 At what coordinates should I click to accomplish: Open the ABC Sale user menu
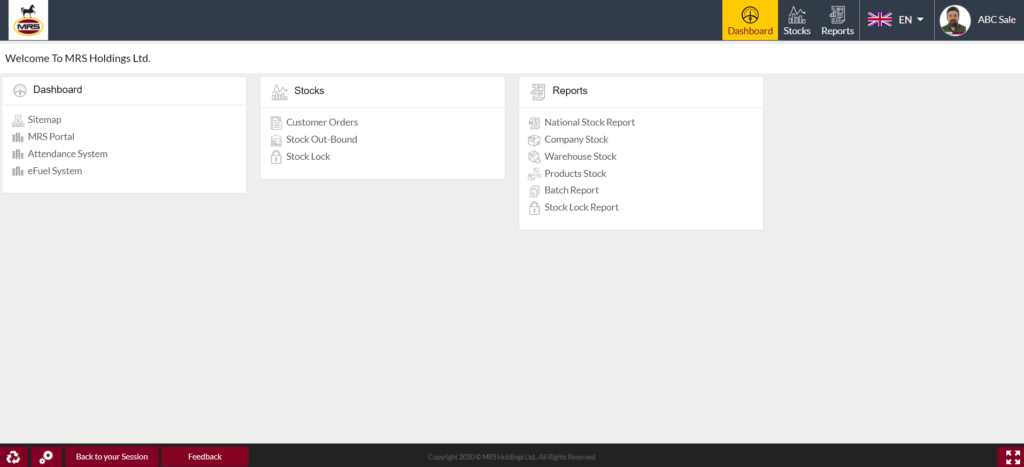point(996,20)
